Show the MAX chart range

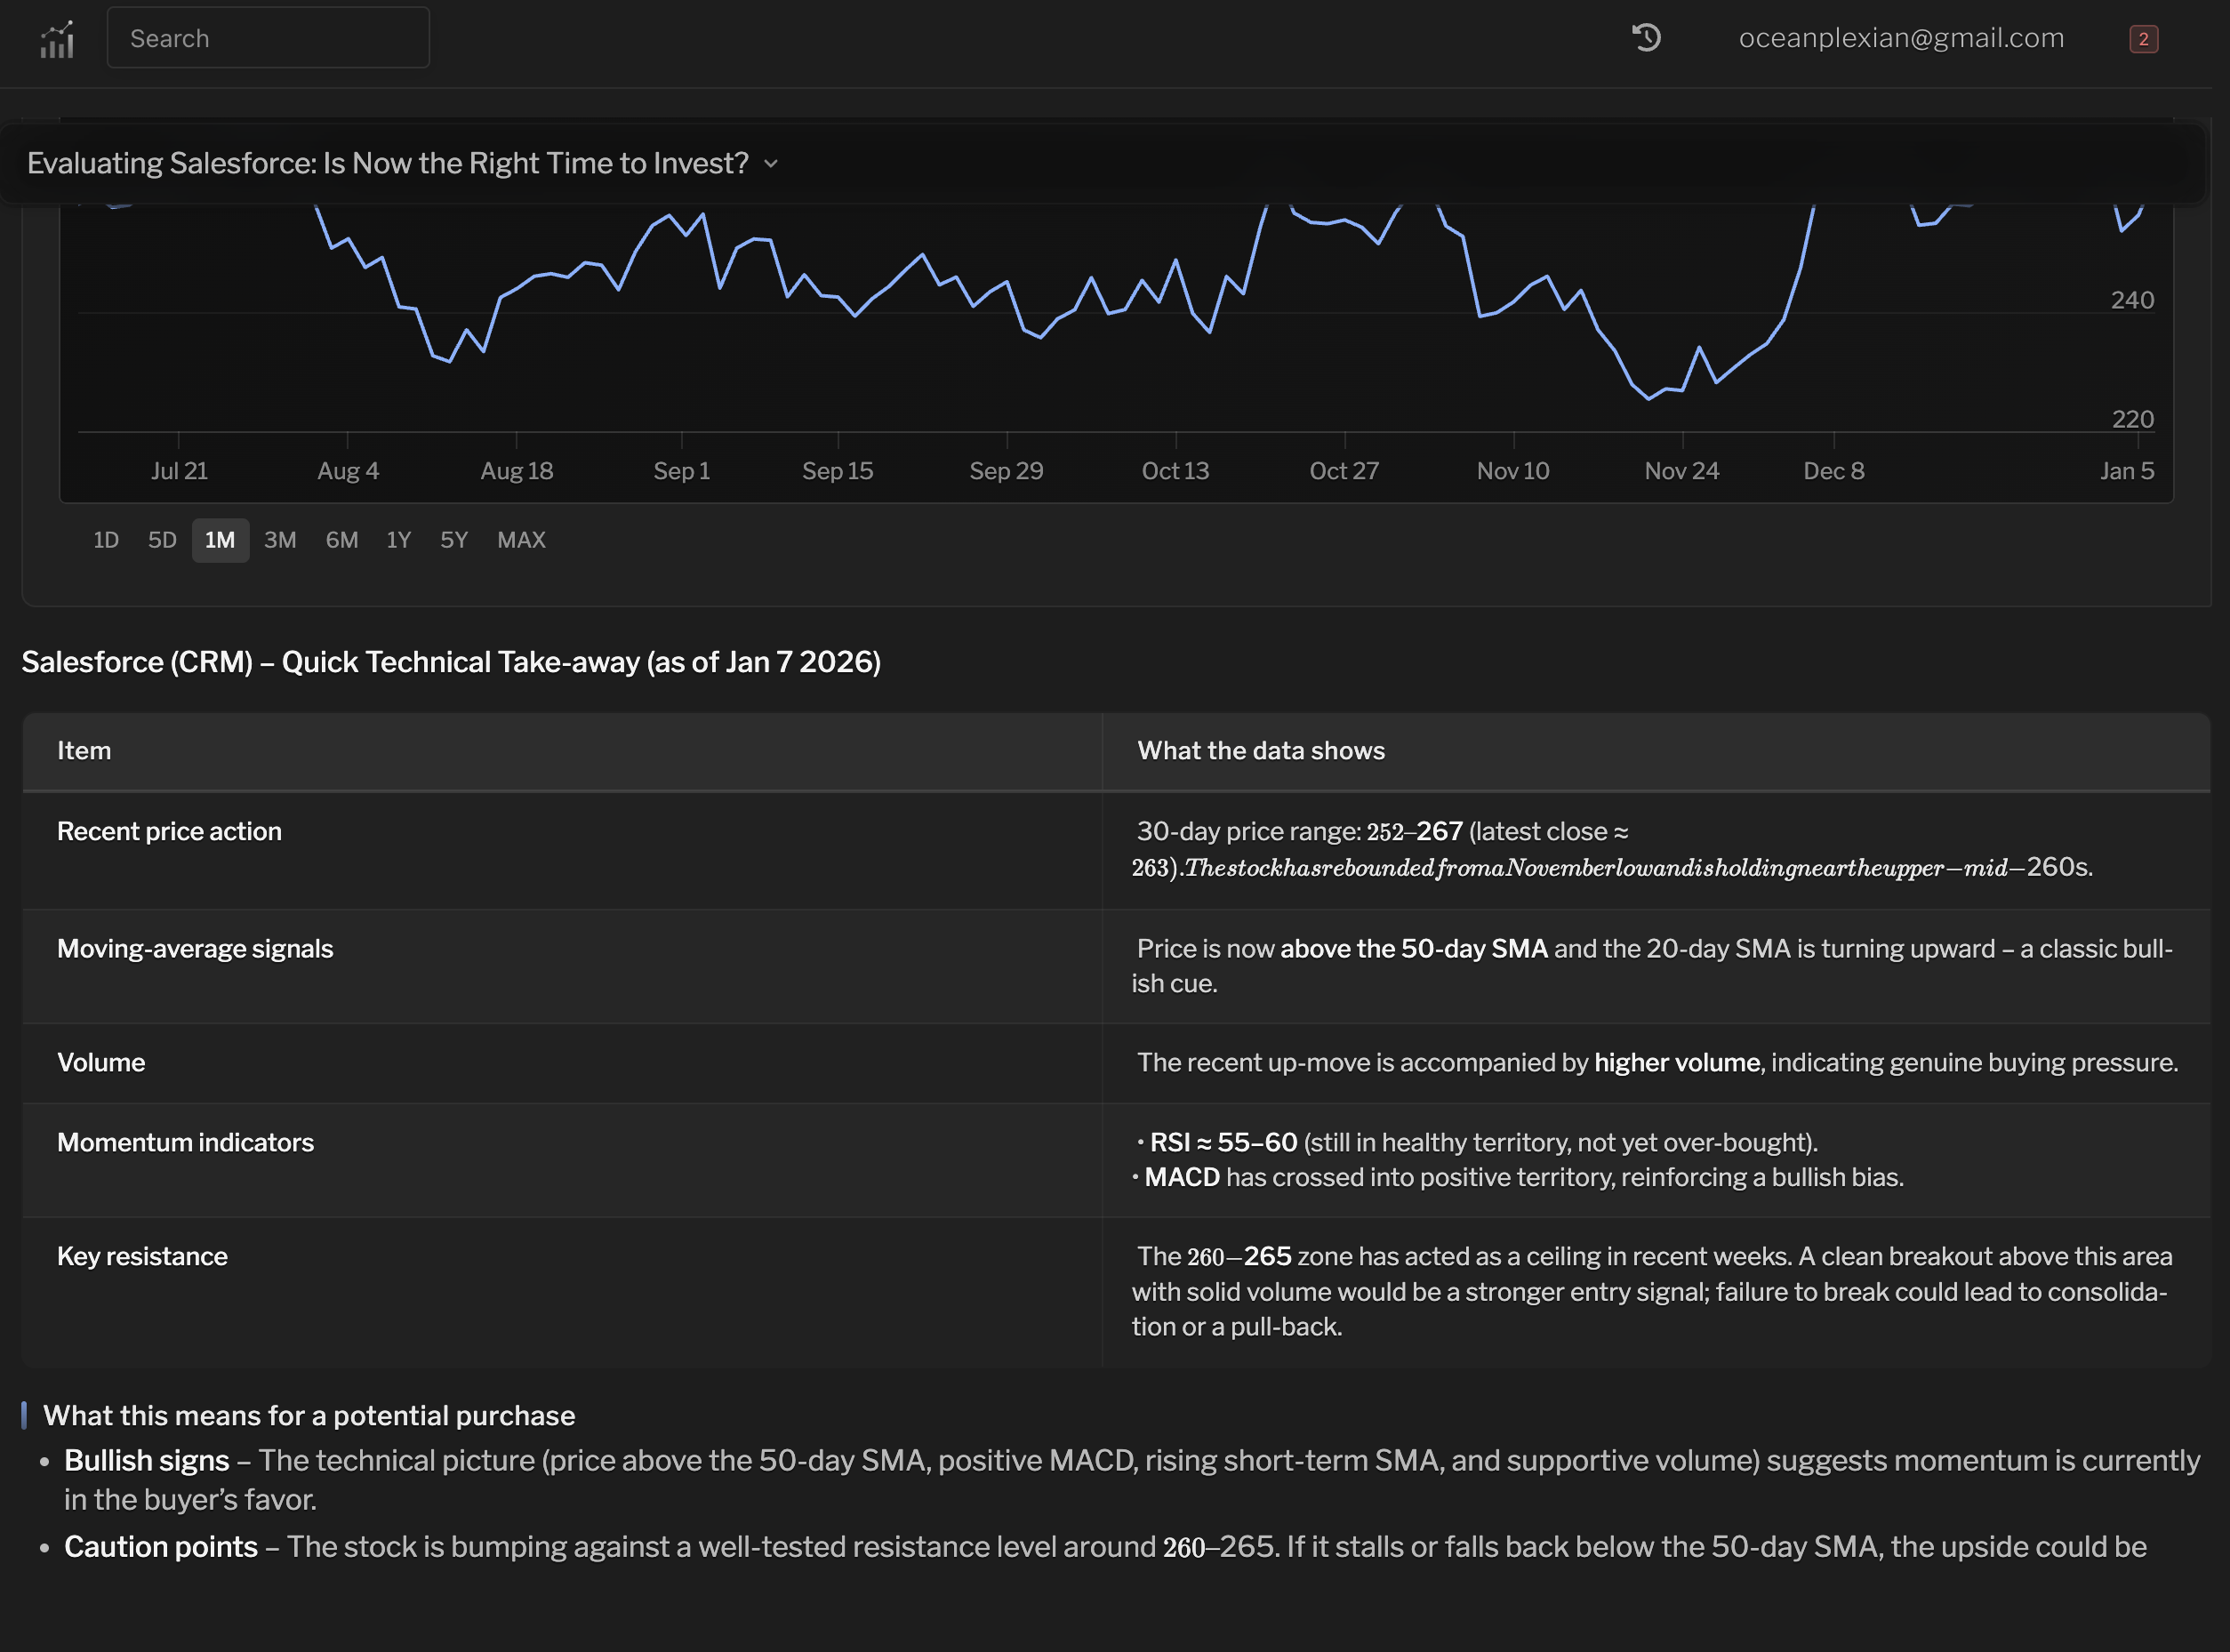(x=521, y=540)
